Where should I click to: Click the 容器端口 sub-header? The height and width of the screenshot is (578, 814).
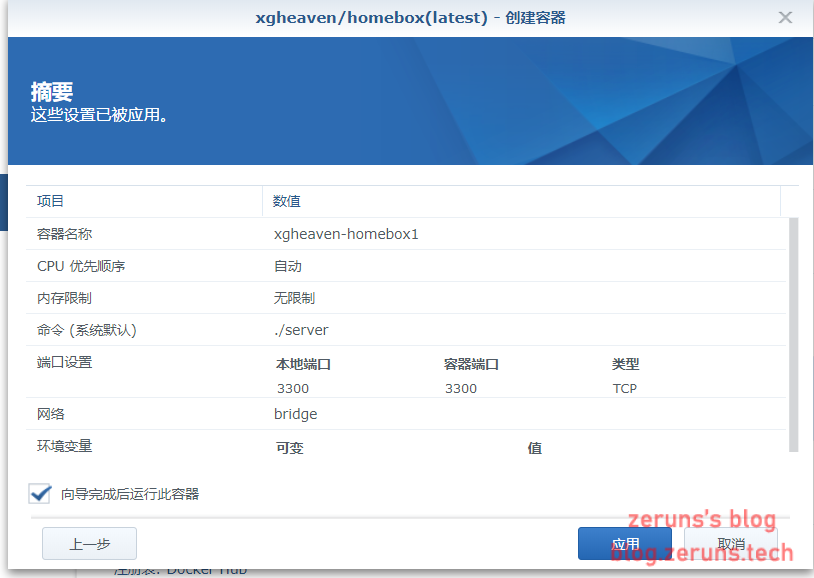pyautogui.click(x=471, y=364)
